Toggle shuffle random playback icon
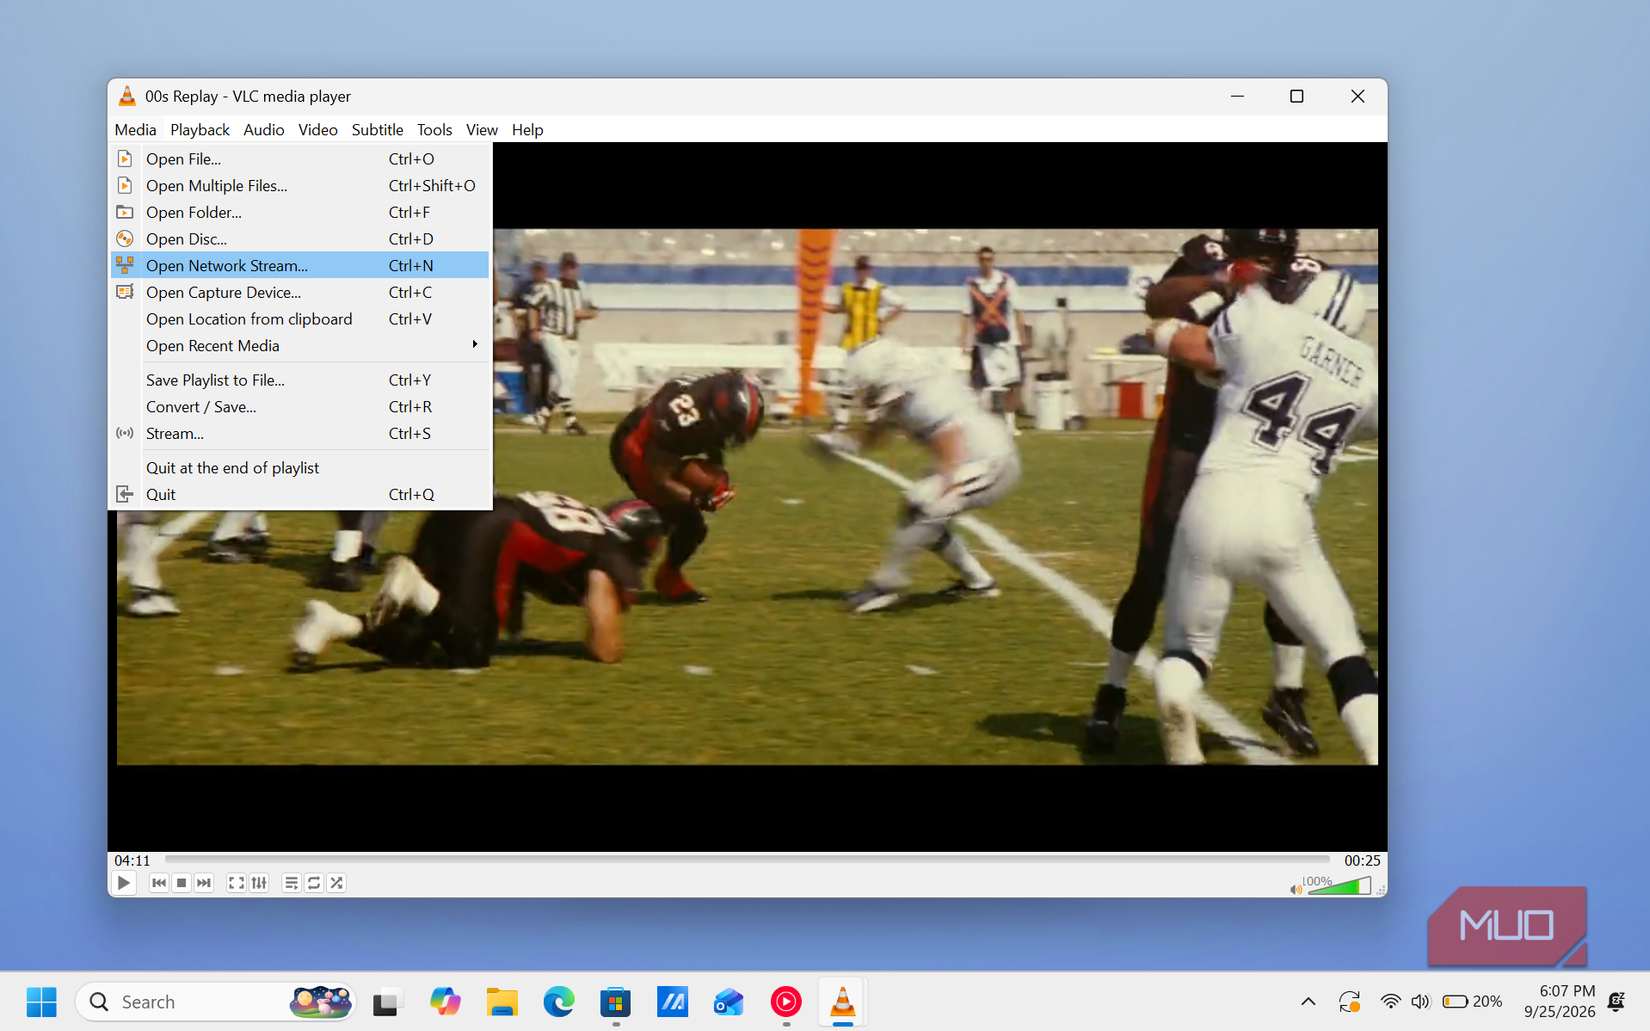 point(337,883)
